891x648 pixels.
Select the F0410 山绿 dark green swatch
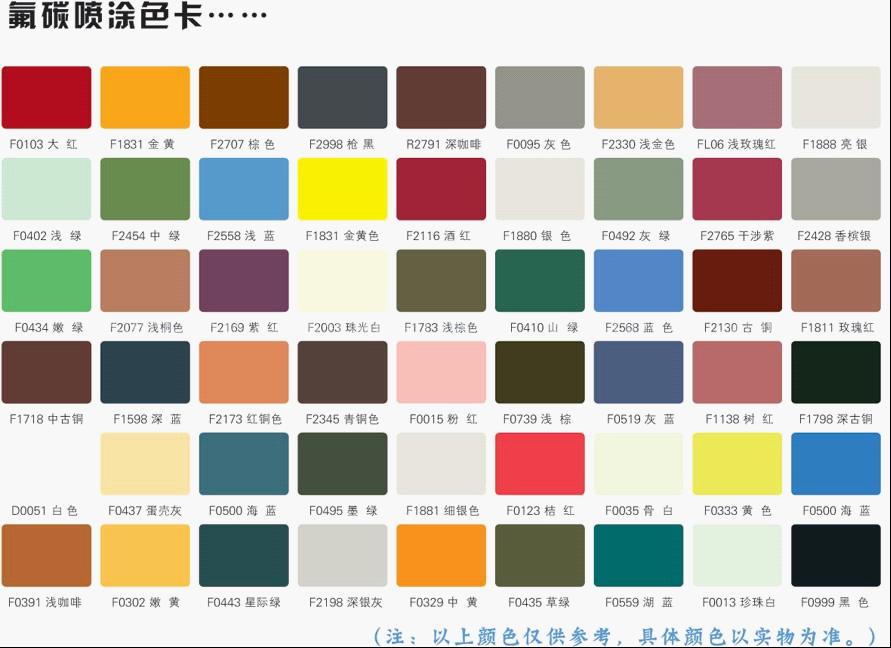click(x=540, y=280)
